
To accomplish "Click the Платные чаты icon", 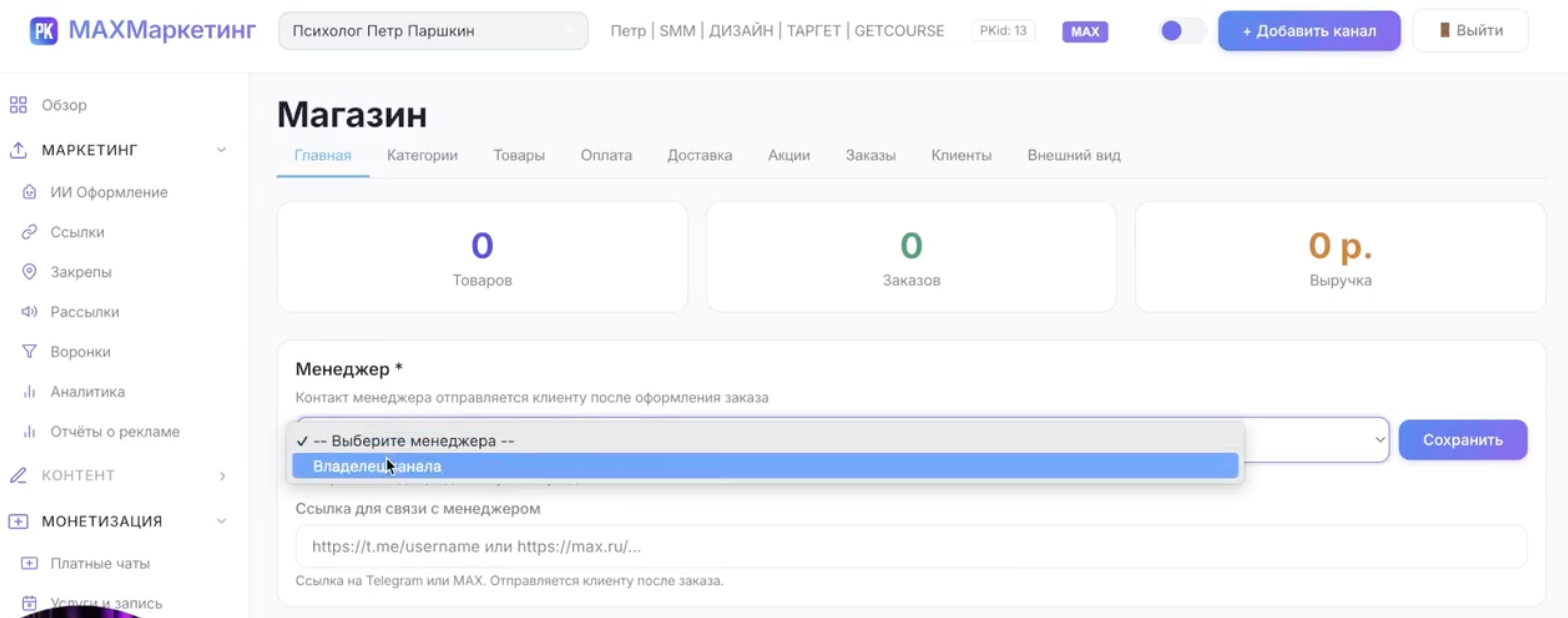I will (x=29, y=563).
